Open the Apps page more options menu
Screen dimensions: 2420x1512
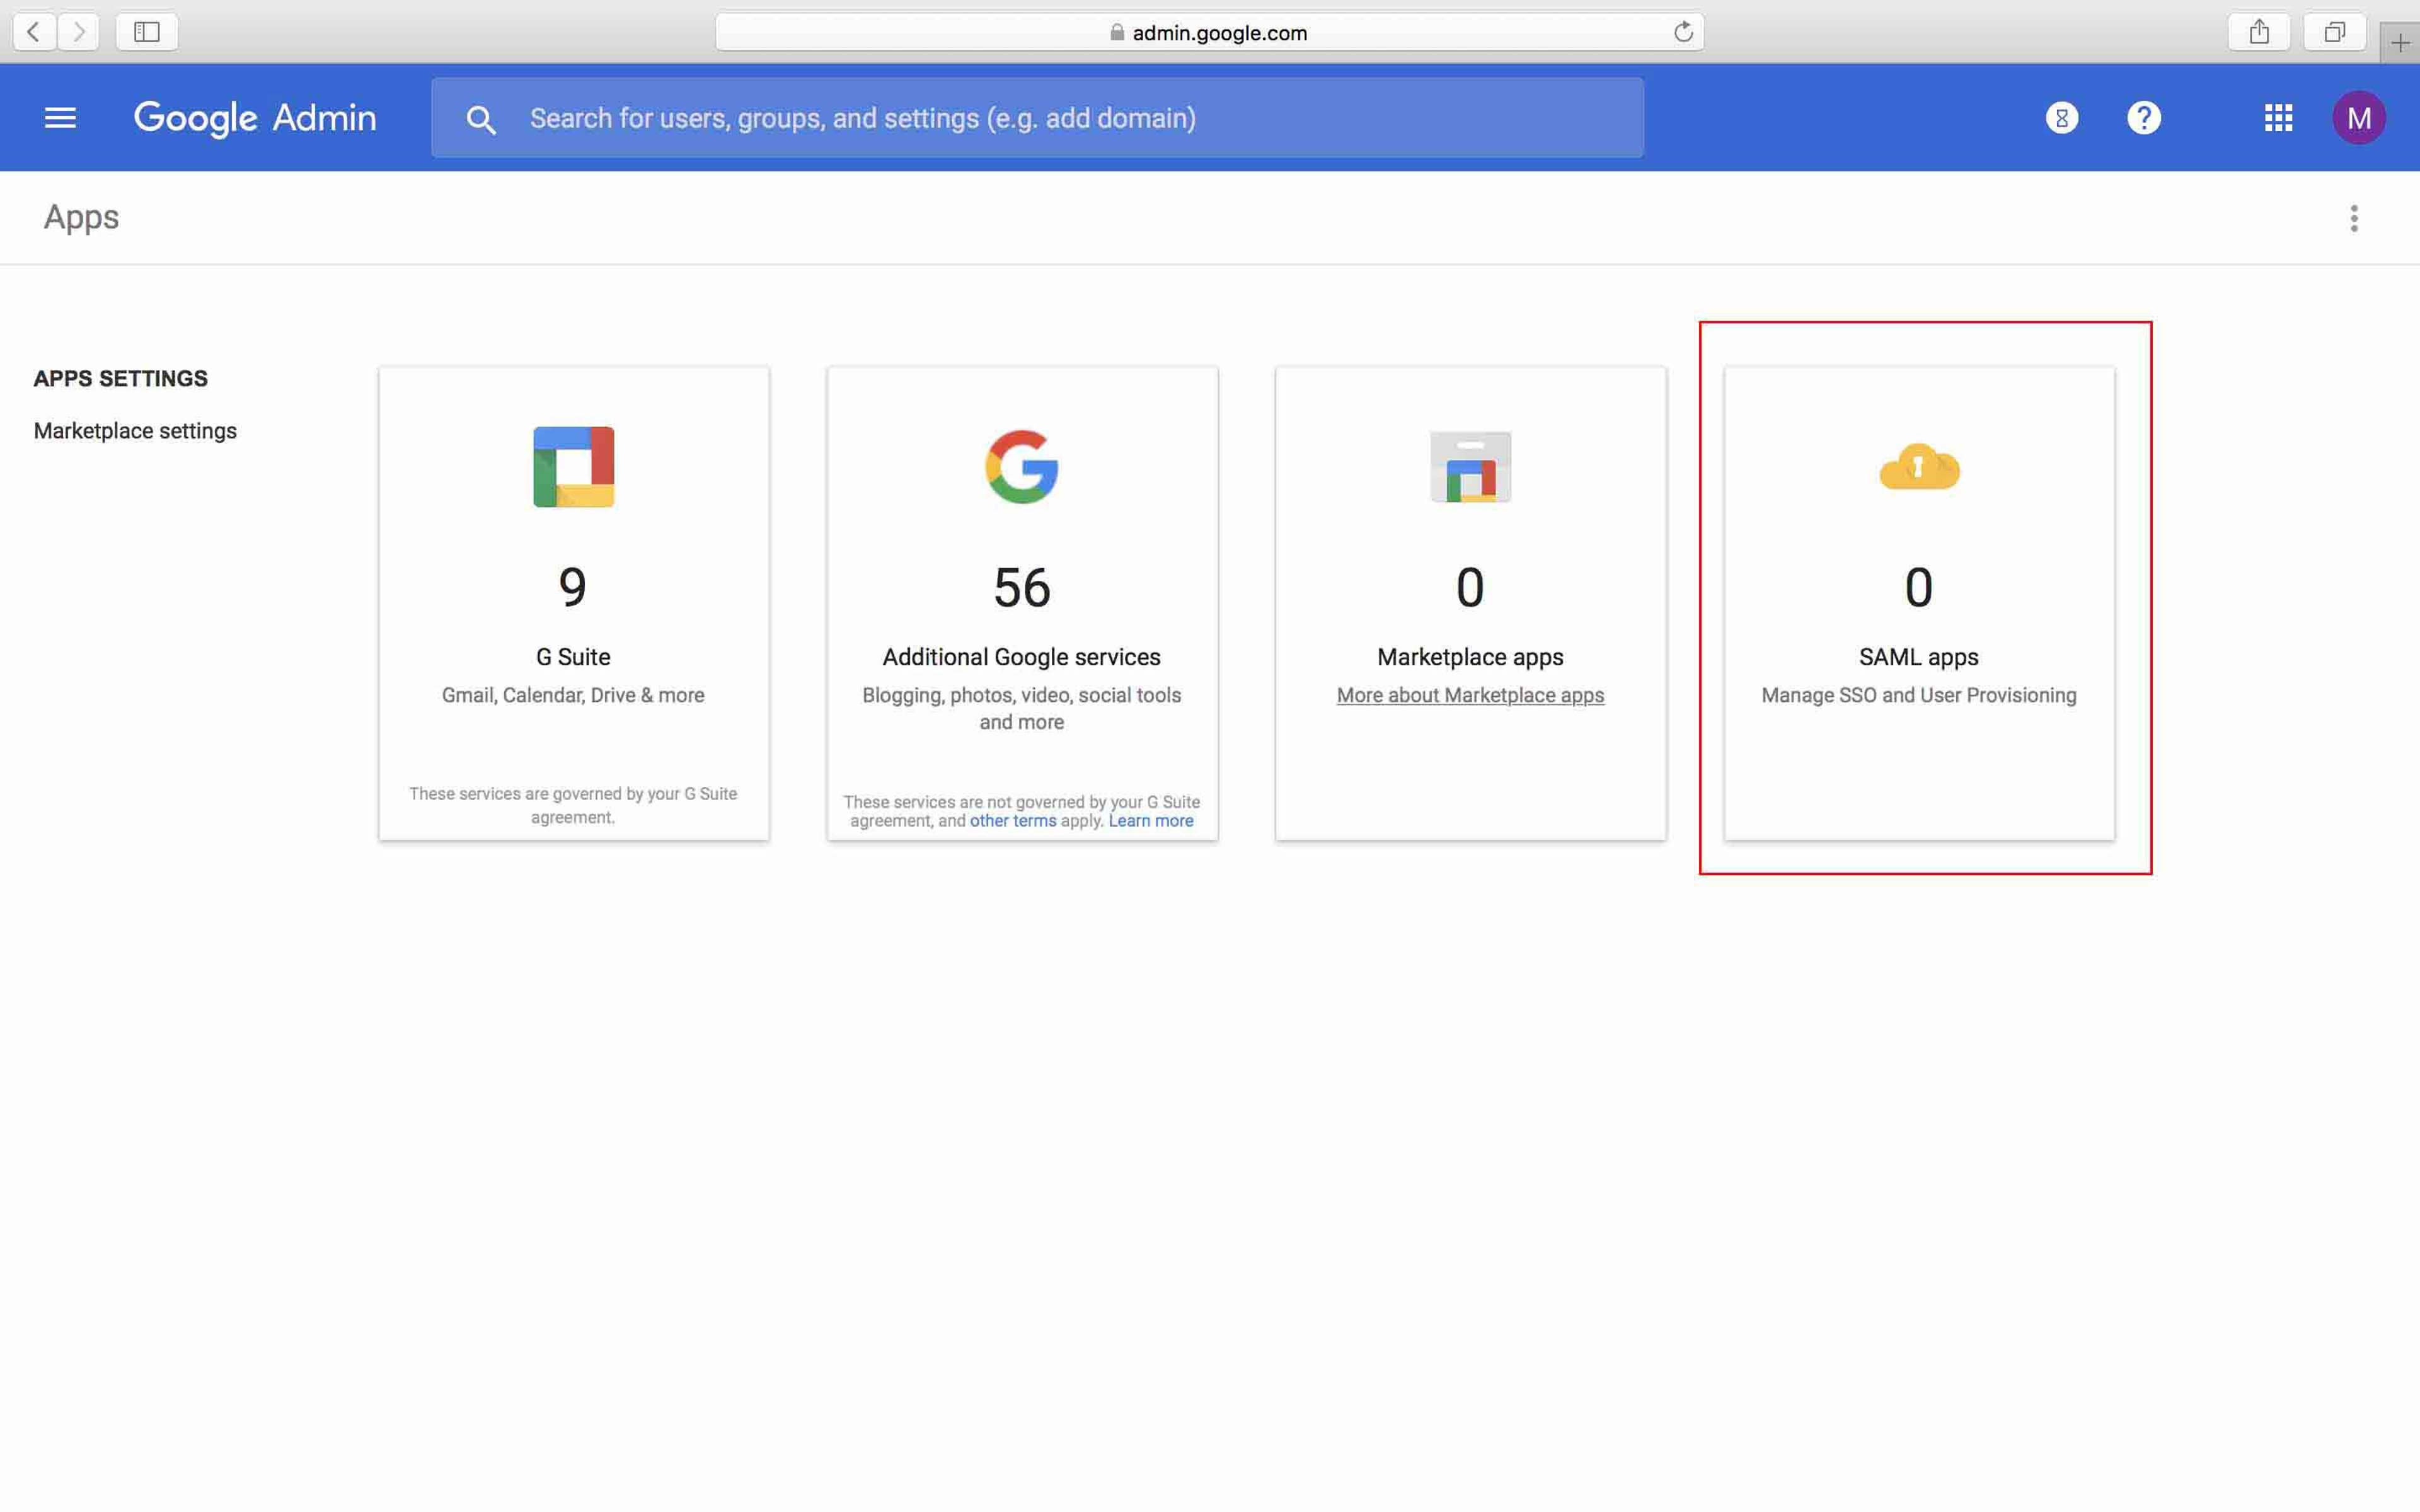2354,218
